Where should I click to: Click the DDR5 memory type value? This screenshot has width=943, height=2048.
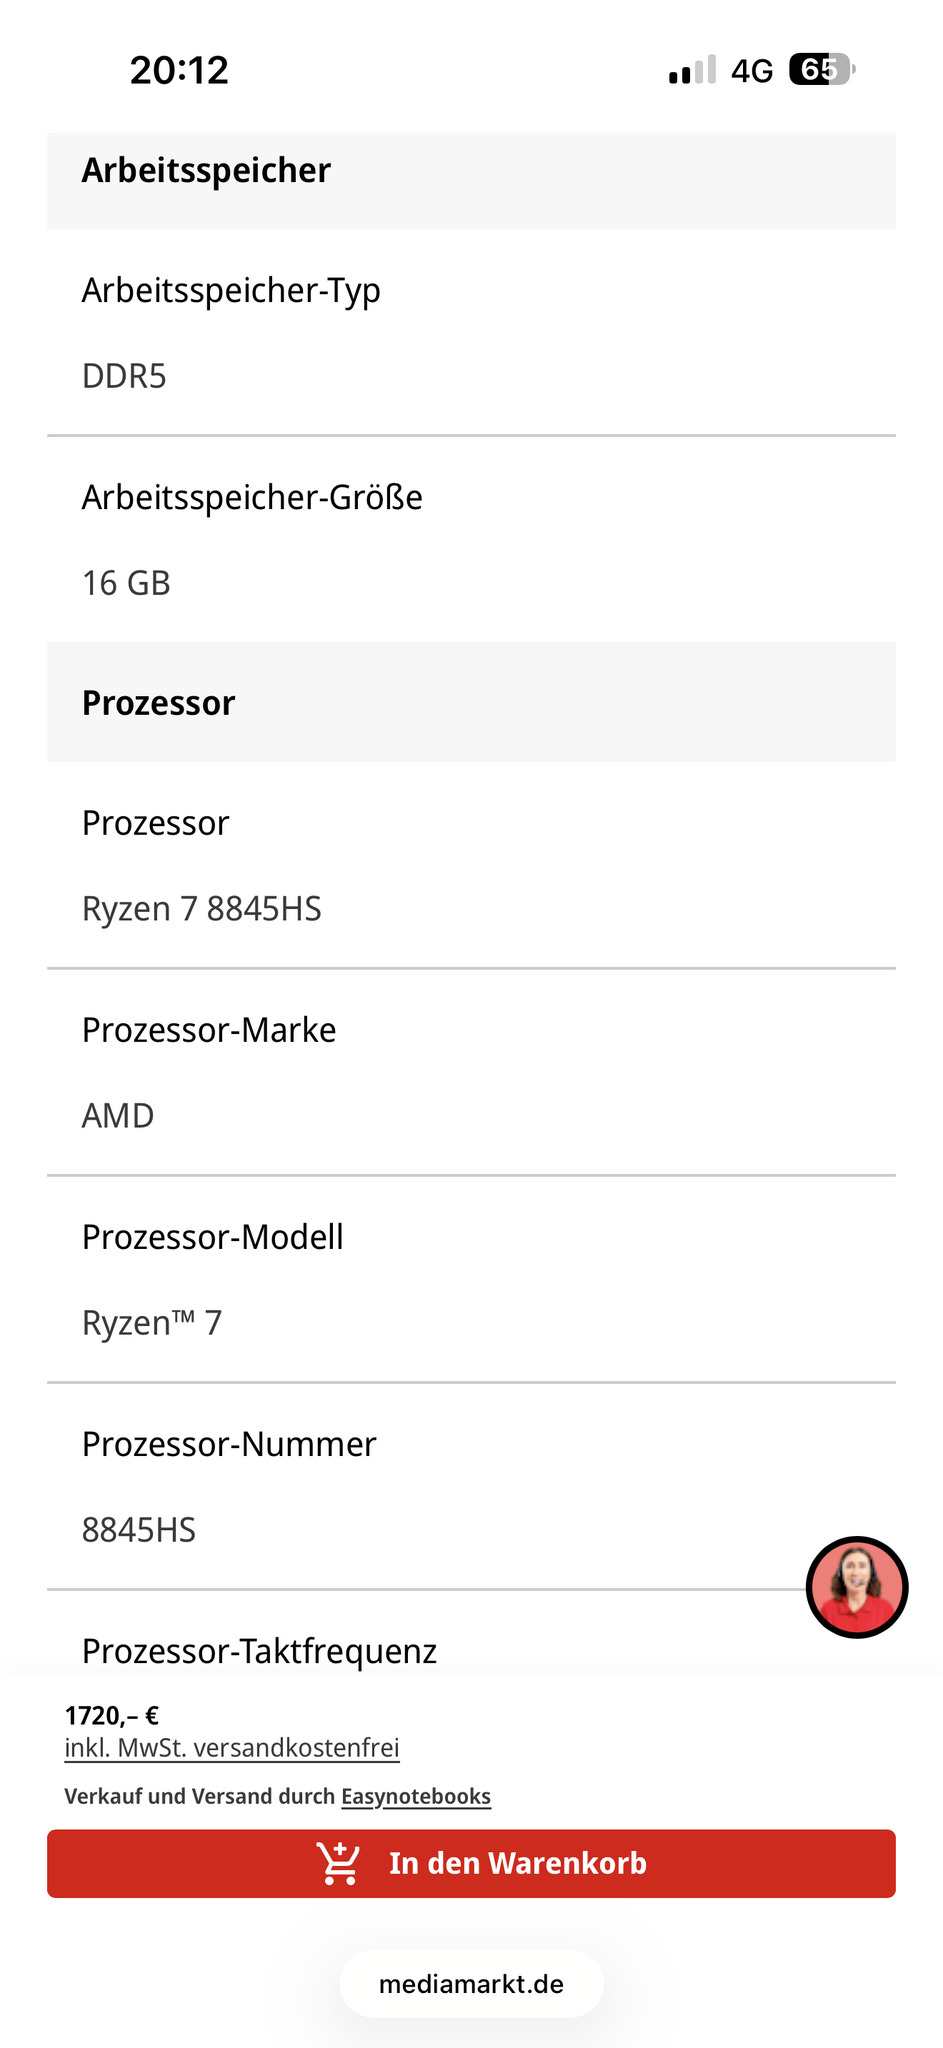point(124,377)
